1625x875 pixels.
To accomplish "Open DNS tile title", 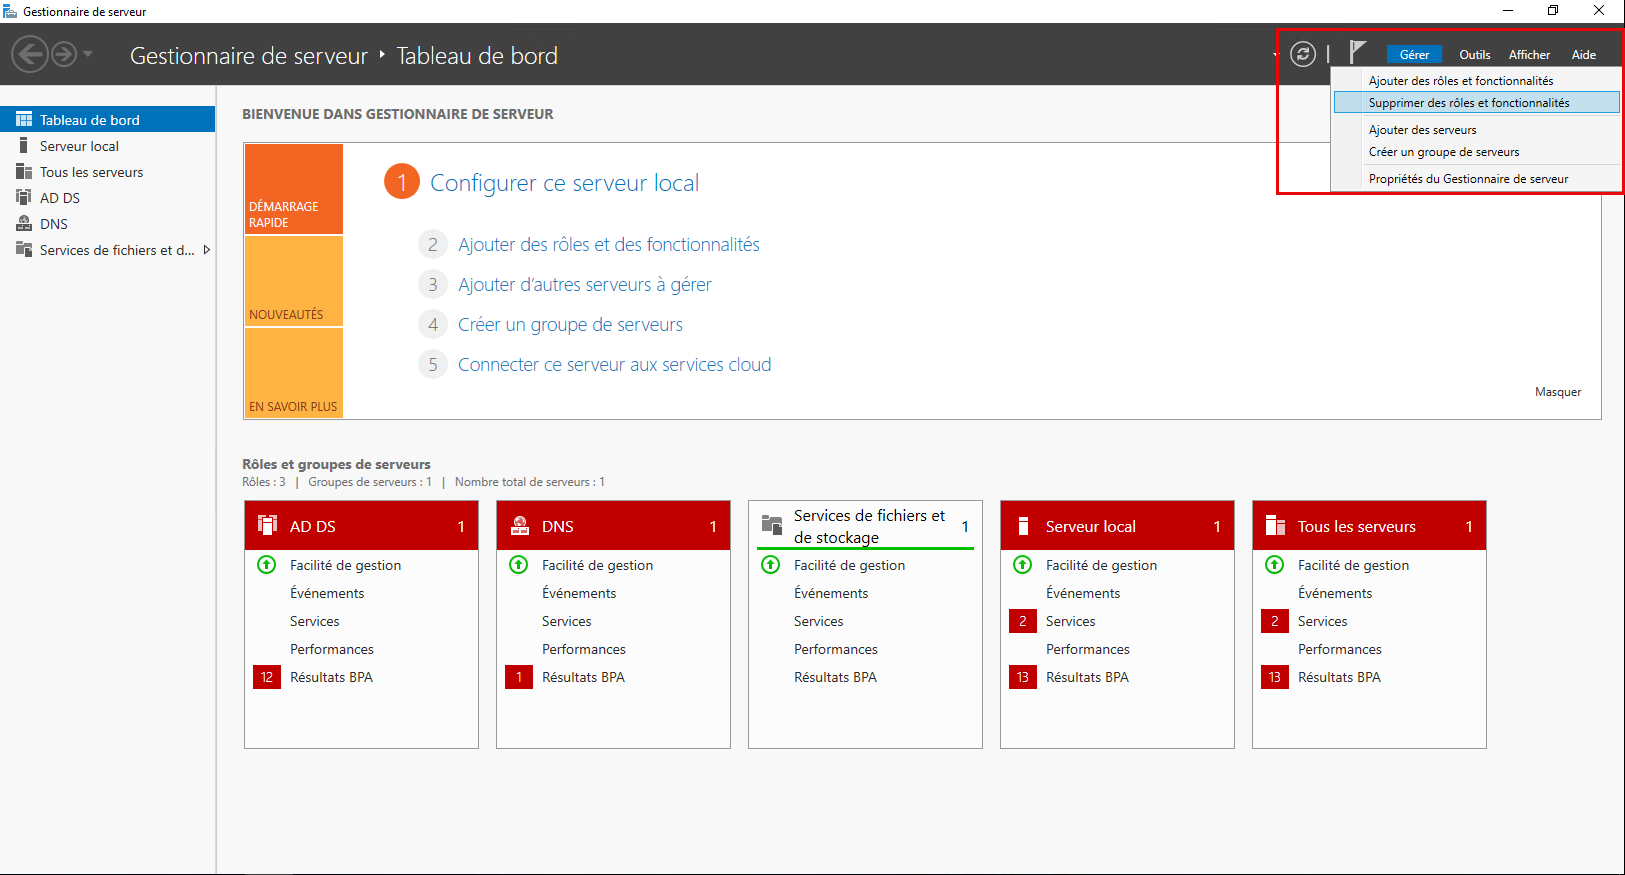I will [x=558, y=526].
